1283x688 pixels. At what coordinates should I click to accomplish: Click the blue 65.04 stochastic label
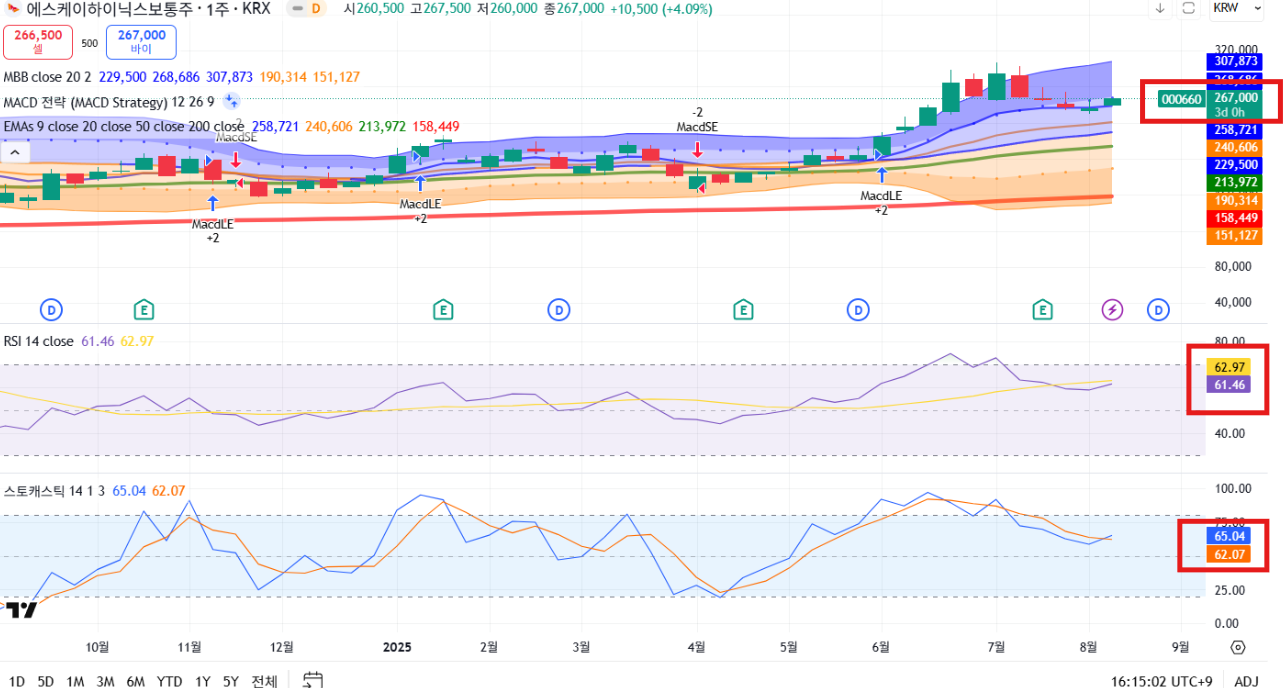click(x=1228, y=537)
